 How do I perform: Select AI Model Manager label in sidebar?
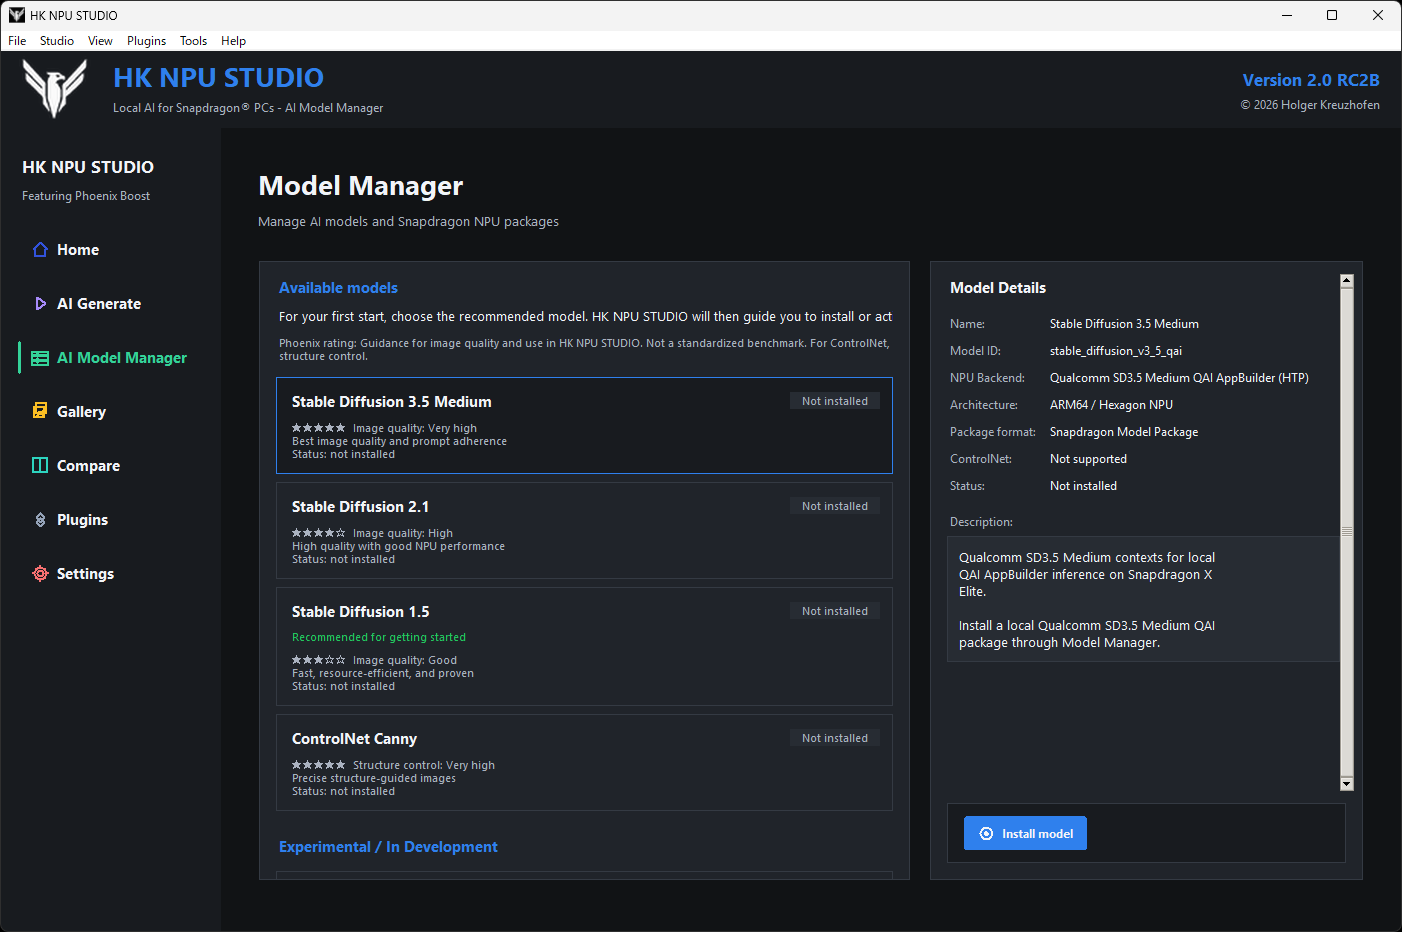(x=122, y=358)
